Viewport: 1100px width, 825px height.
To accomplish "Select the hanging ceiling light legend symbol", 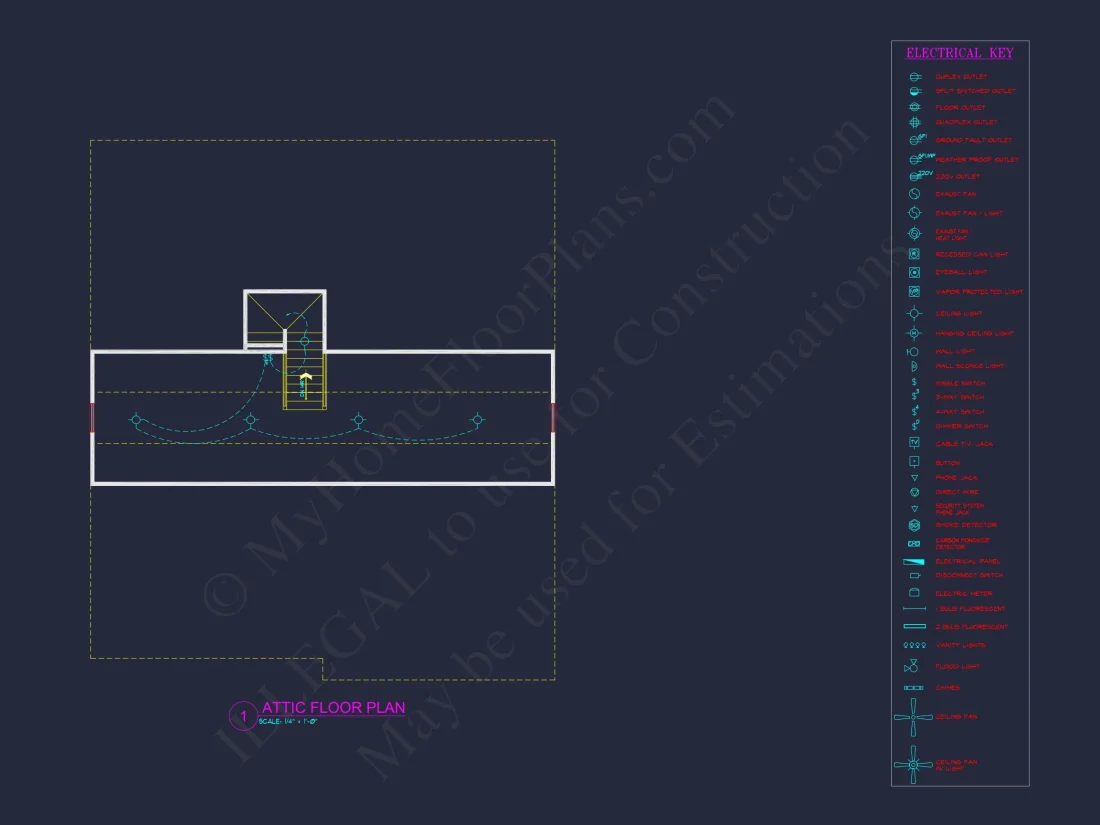I will [913, 333].
